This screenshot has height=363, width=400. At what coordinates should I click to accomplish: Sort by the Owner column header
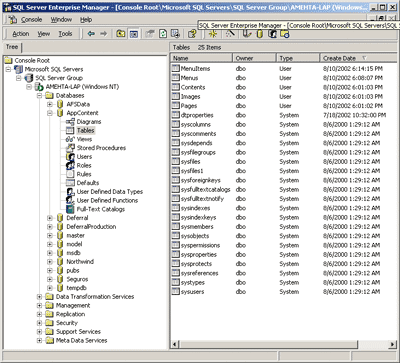tap(255, 58)
